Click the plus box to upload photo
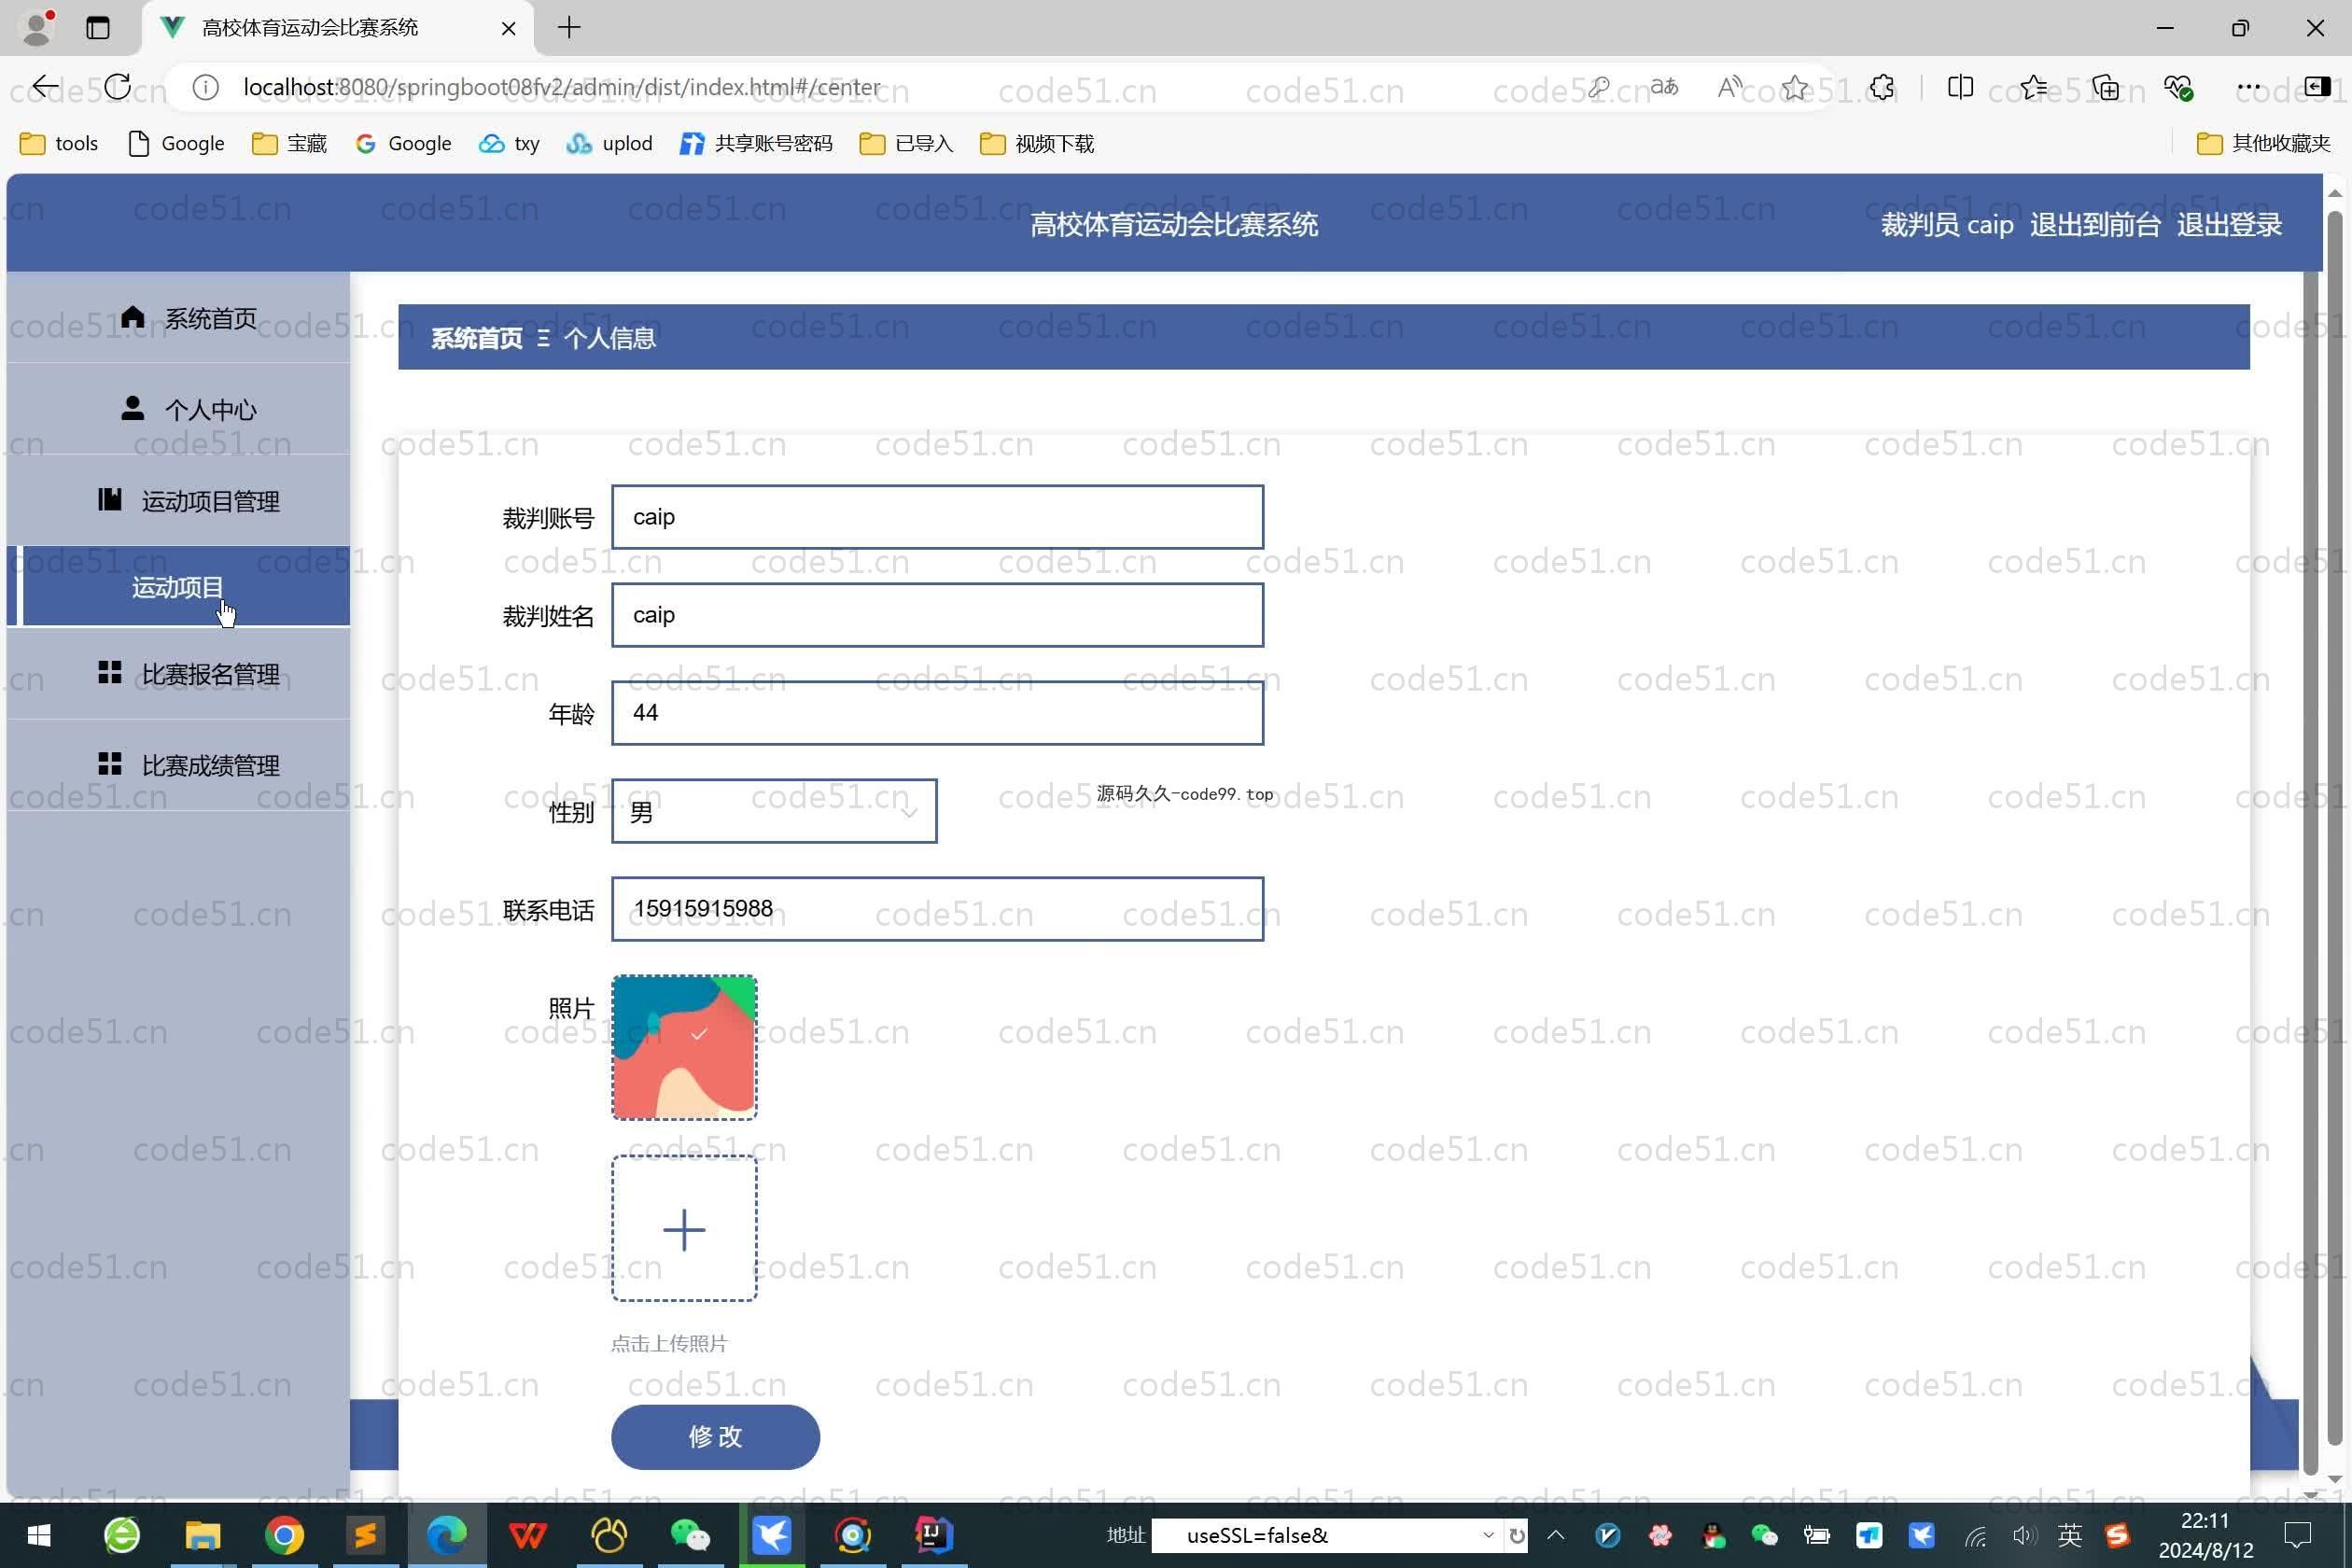 (x=684, y=1228)
